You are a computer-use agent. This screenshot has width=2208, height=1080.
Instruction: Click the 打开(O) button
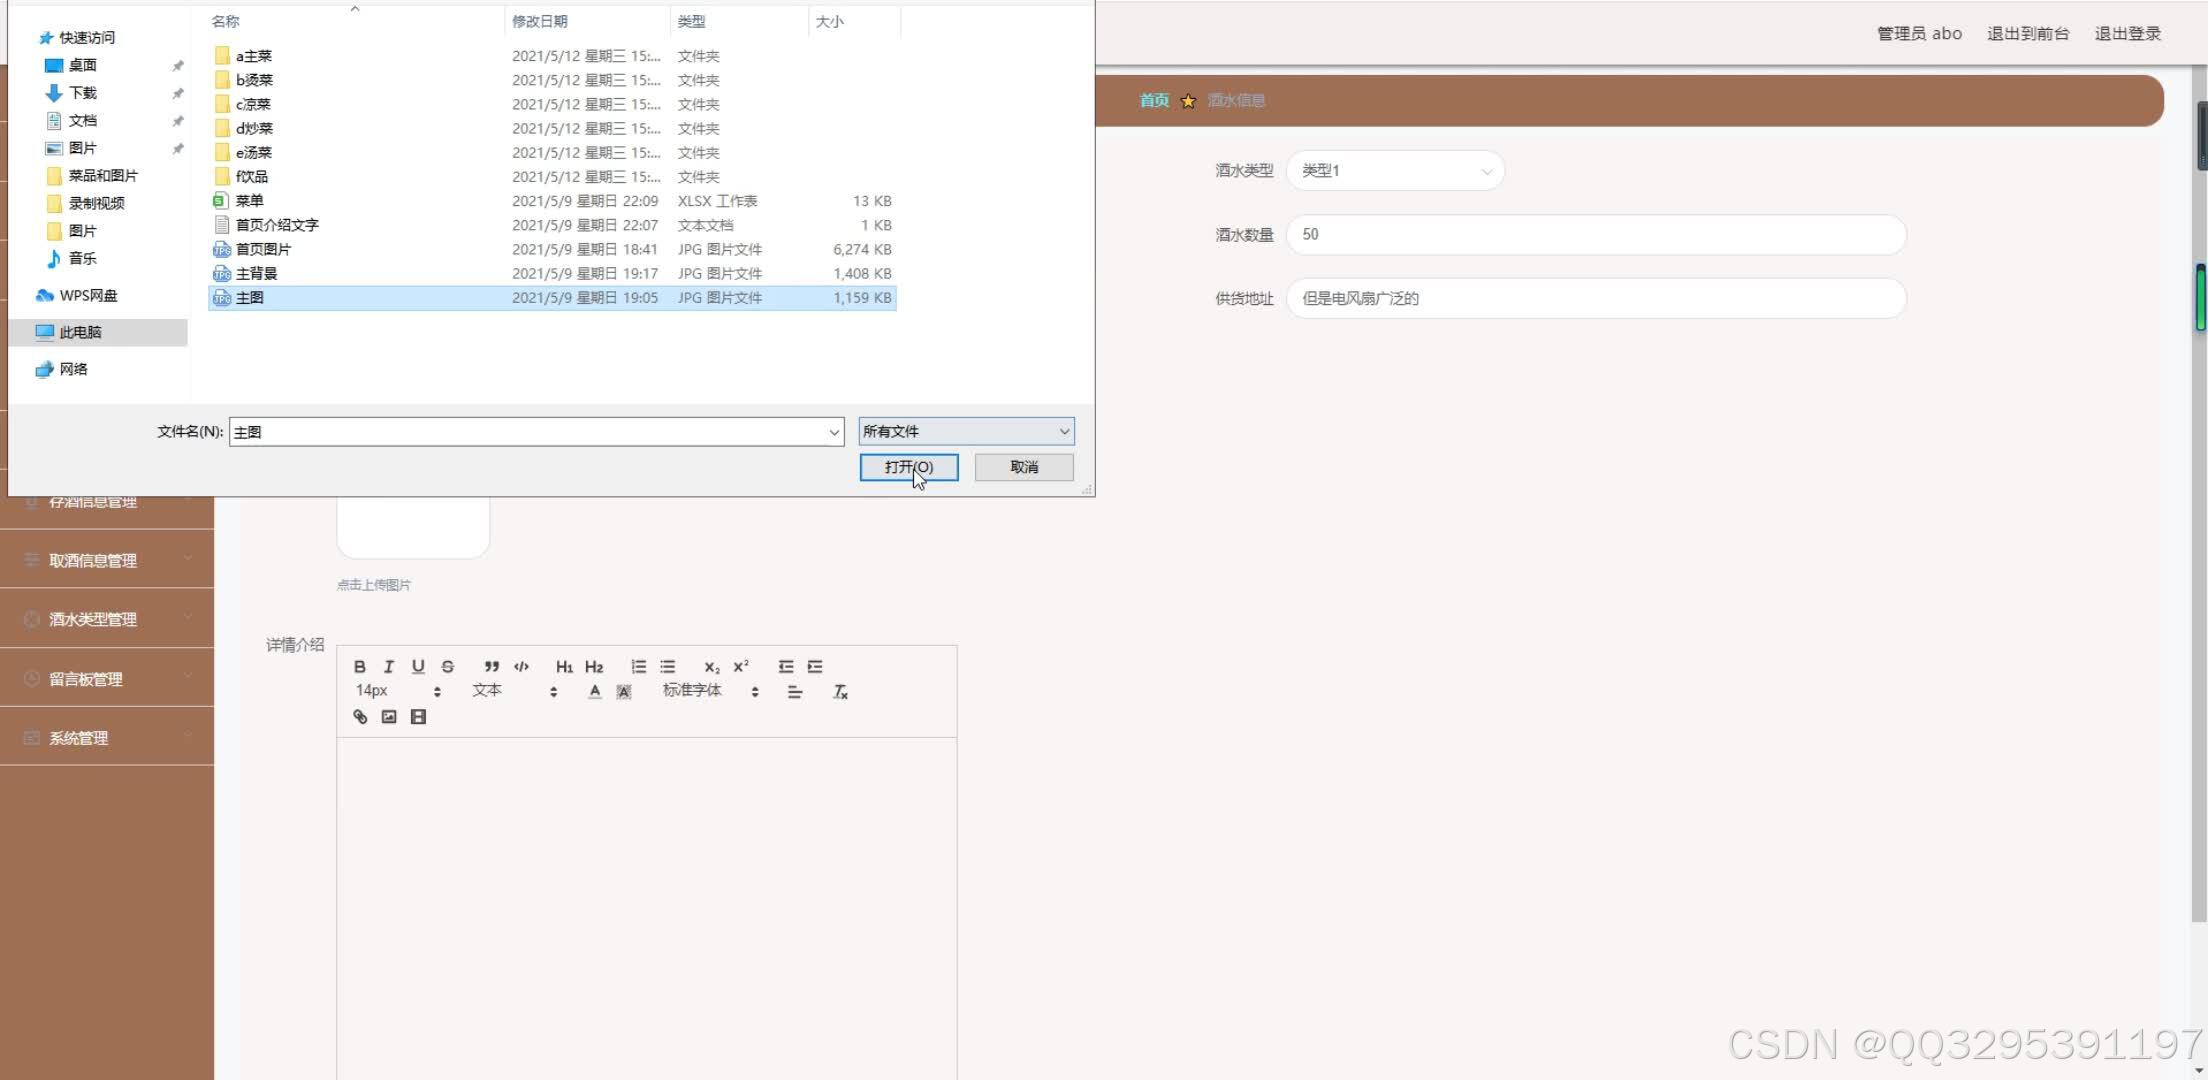pyautogui.click(x=909, y=467)
